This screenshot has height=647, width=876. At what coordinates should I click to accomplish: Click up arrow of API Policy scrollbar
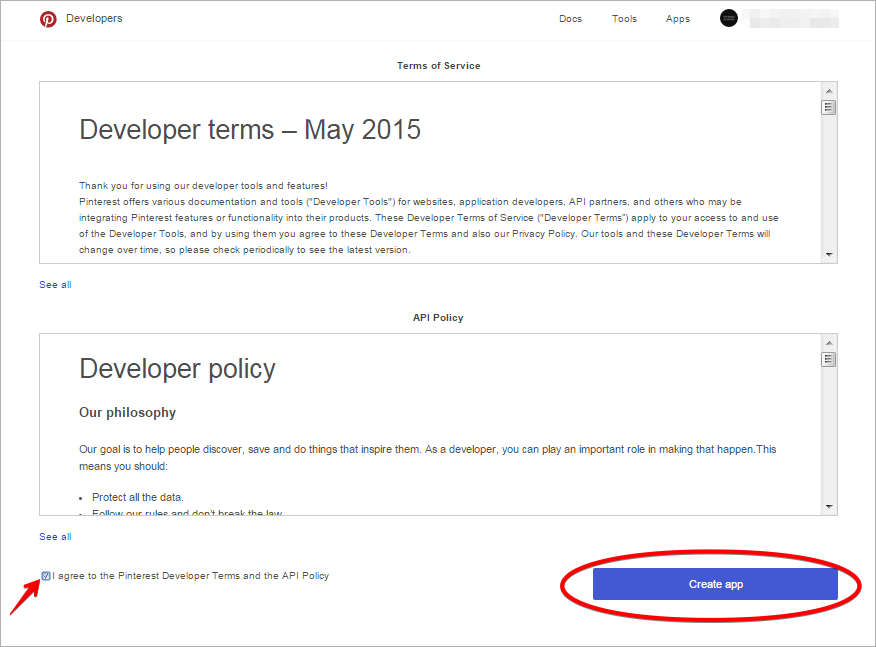pos(829,342)
